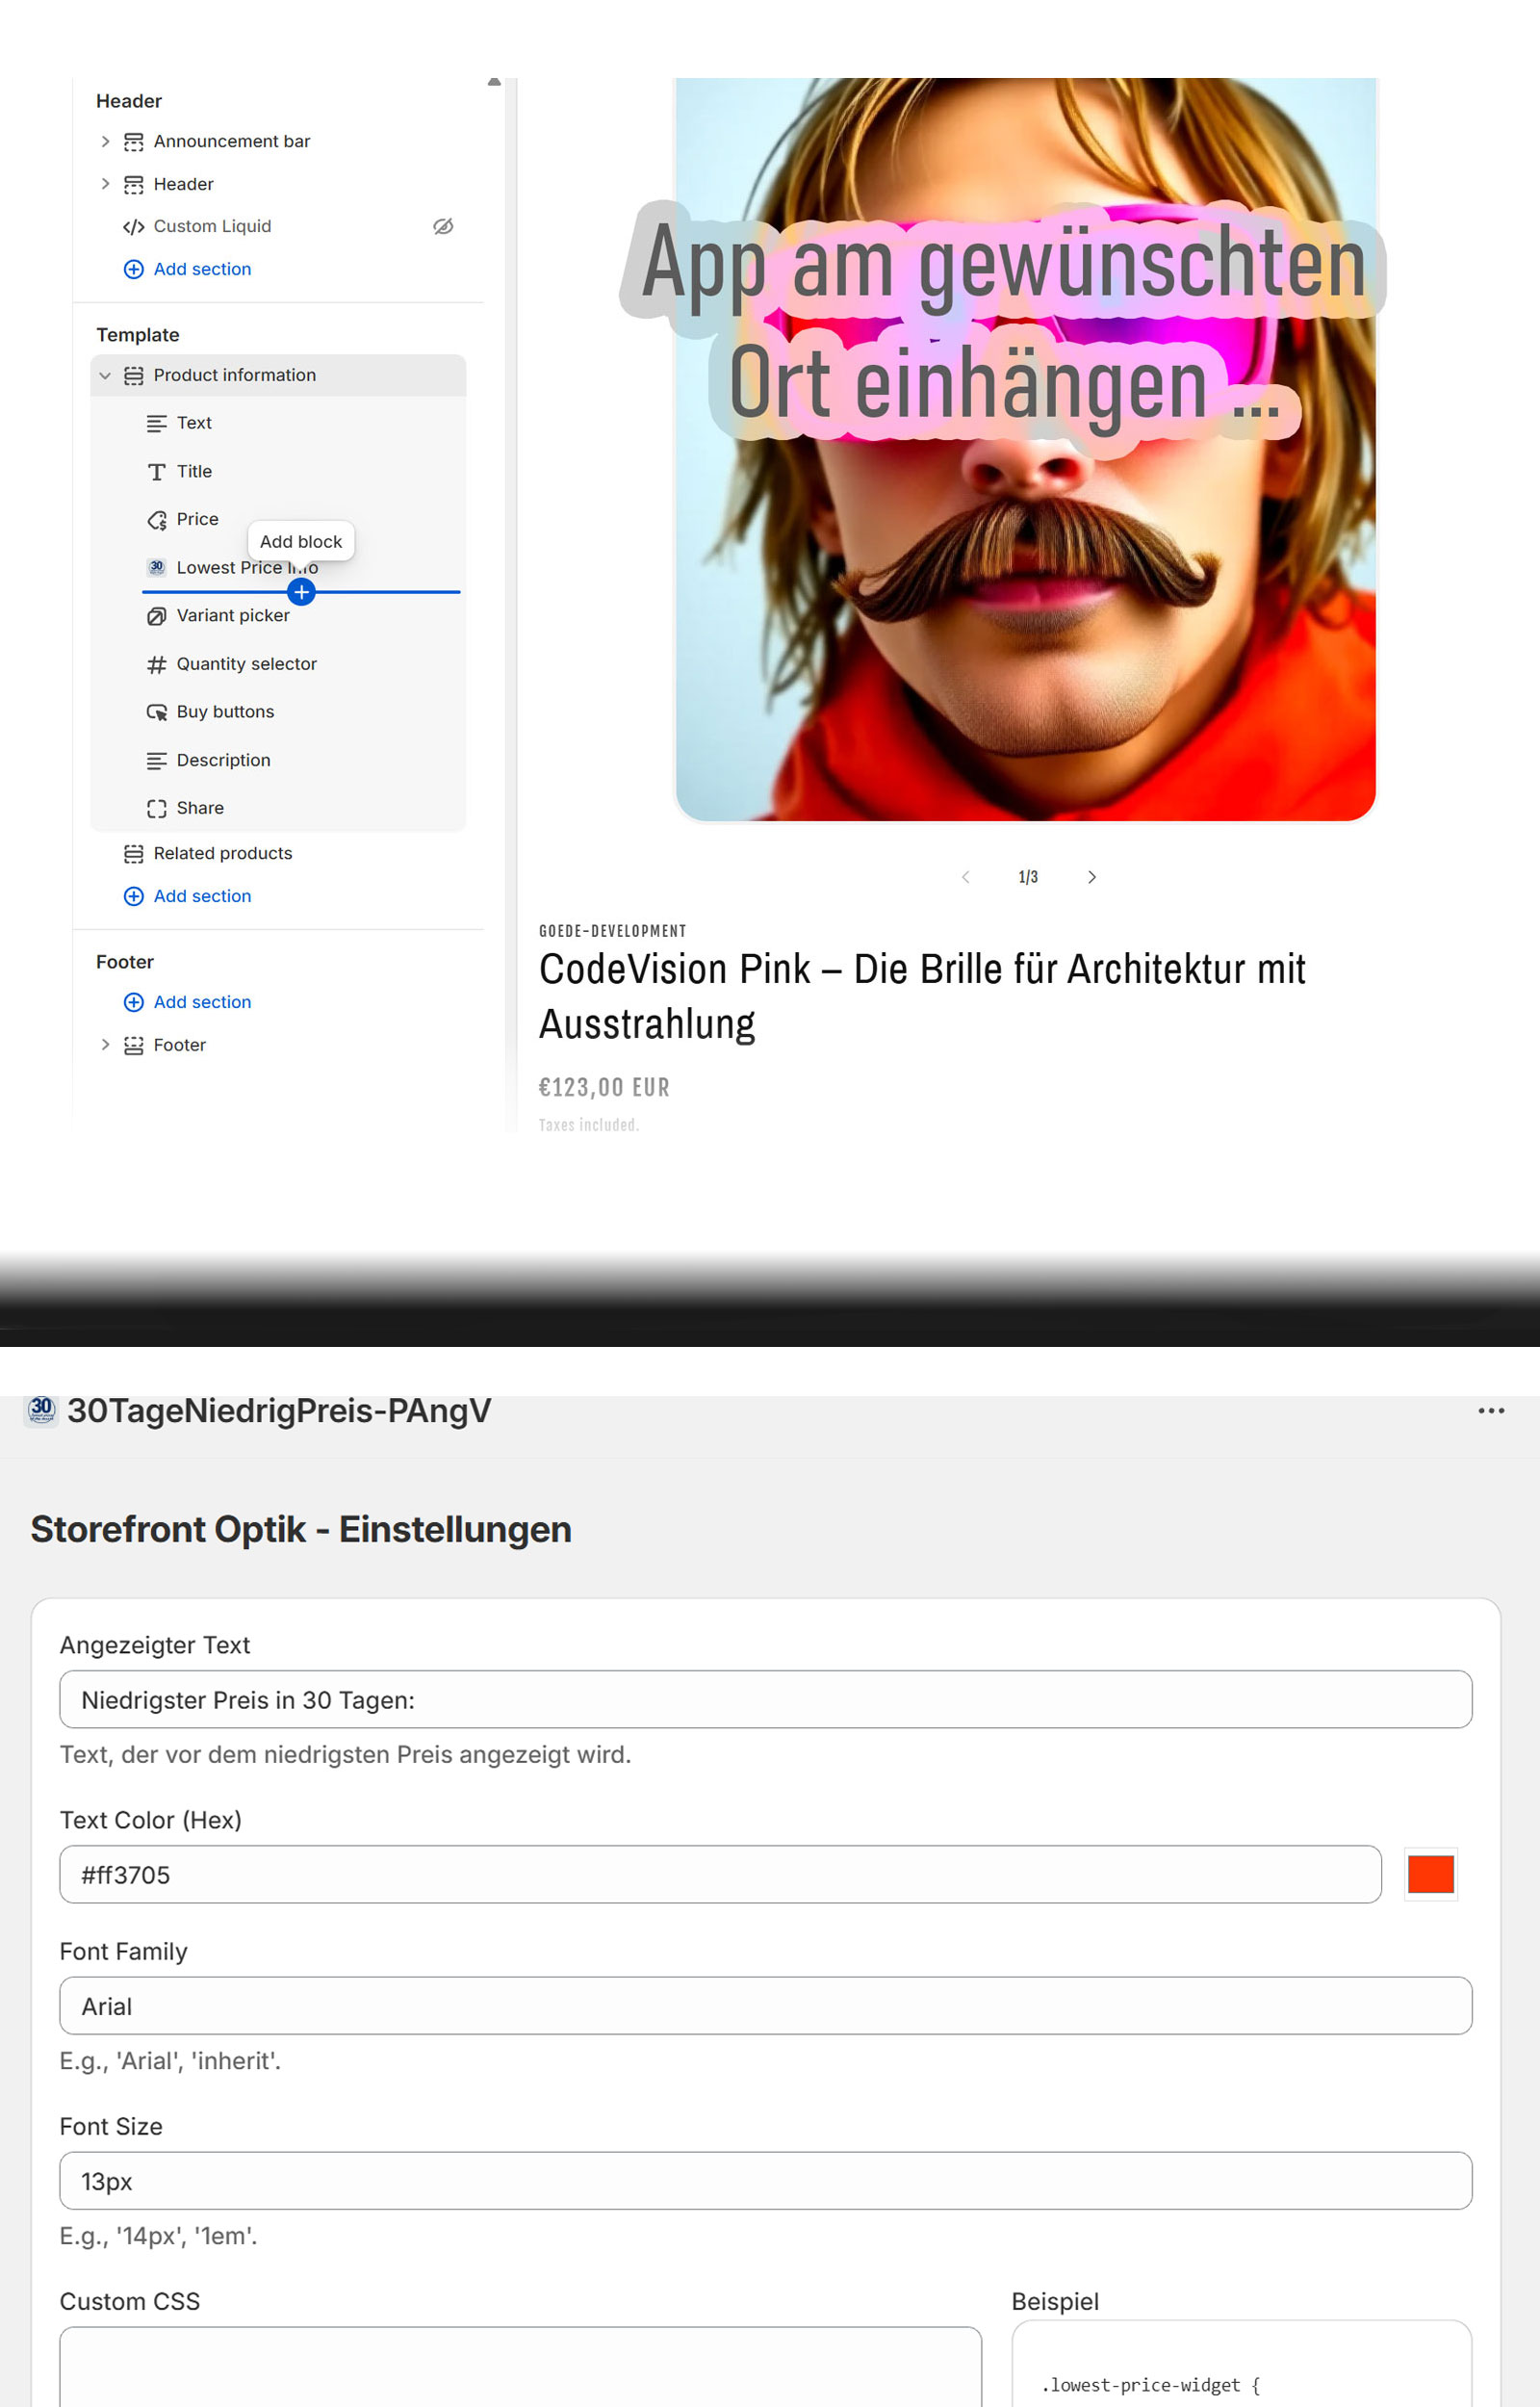Click the Share block icon

tap(157, 808)
